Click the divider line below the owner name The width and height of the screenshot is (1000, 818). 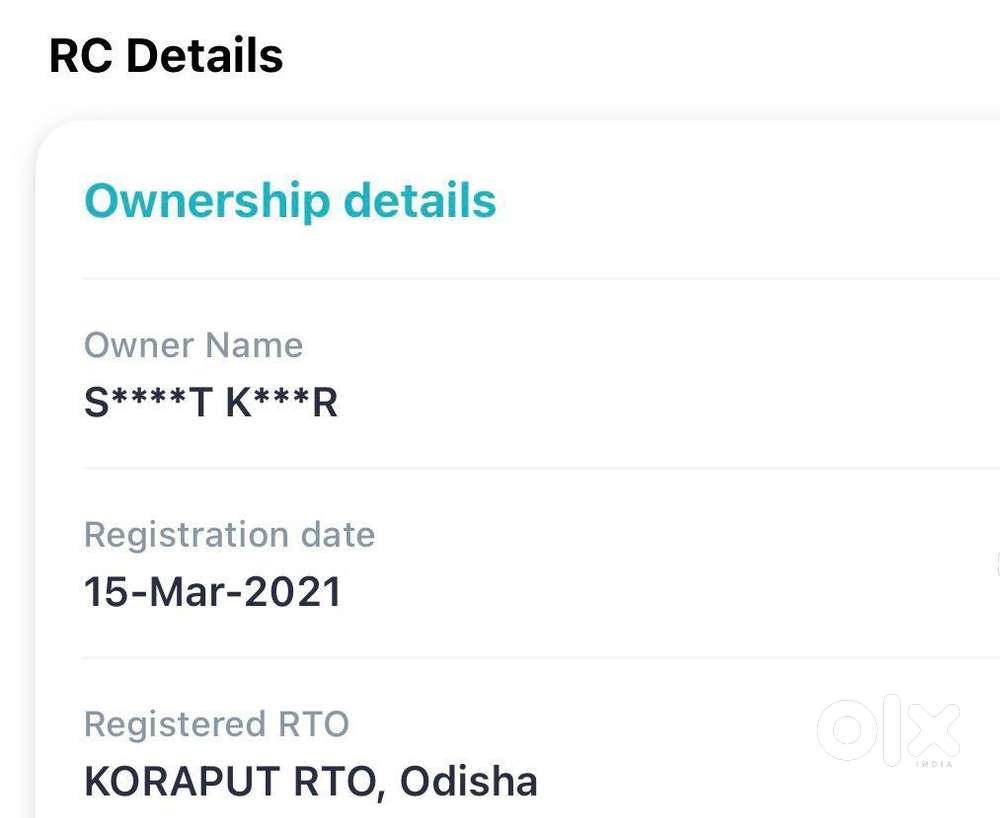tap(540, 467)
